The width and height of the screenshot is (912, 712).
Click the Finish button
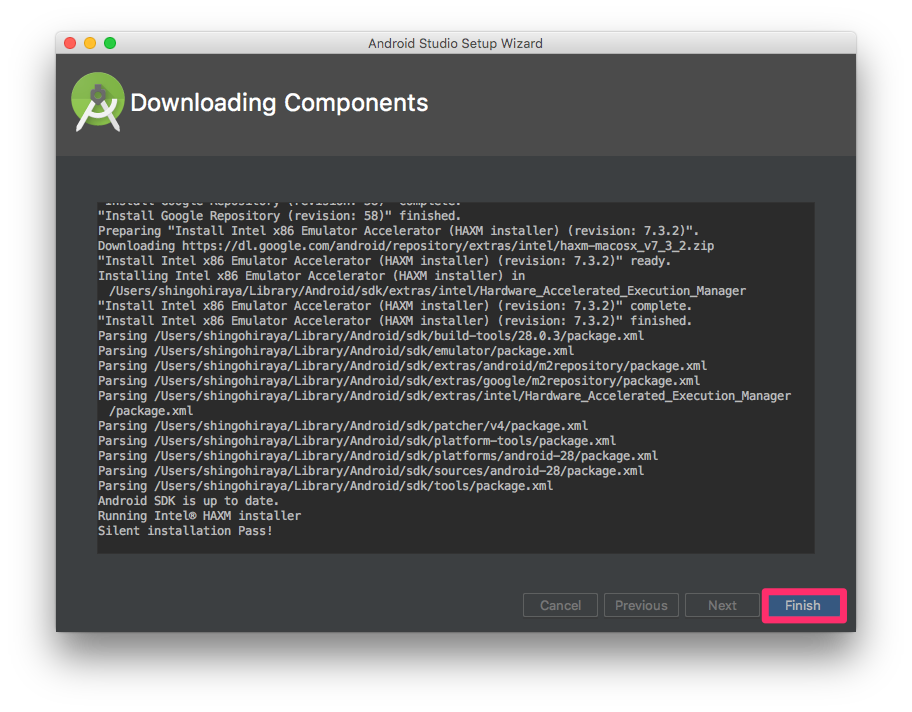[803, 606]
